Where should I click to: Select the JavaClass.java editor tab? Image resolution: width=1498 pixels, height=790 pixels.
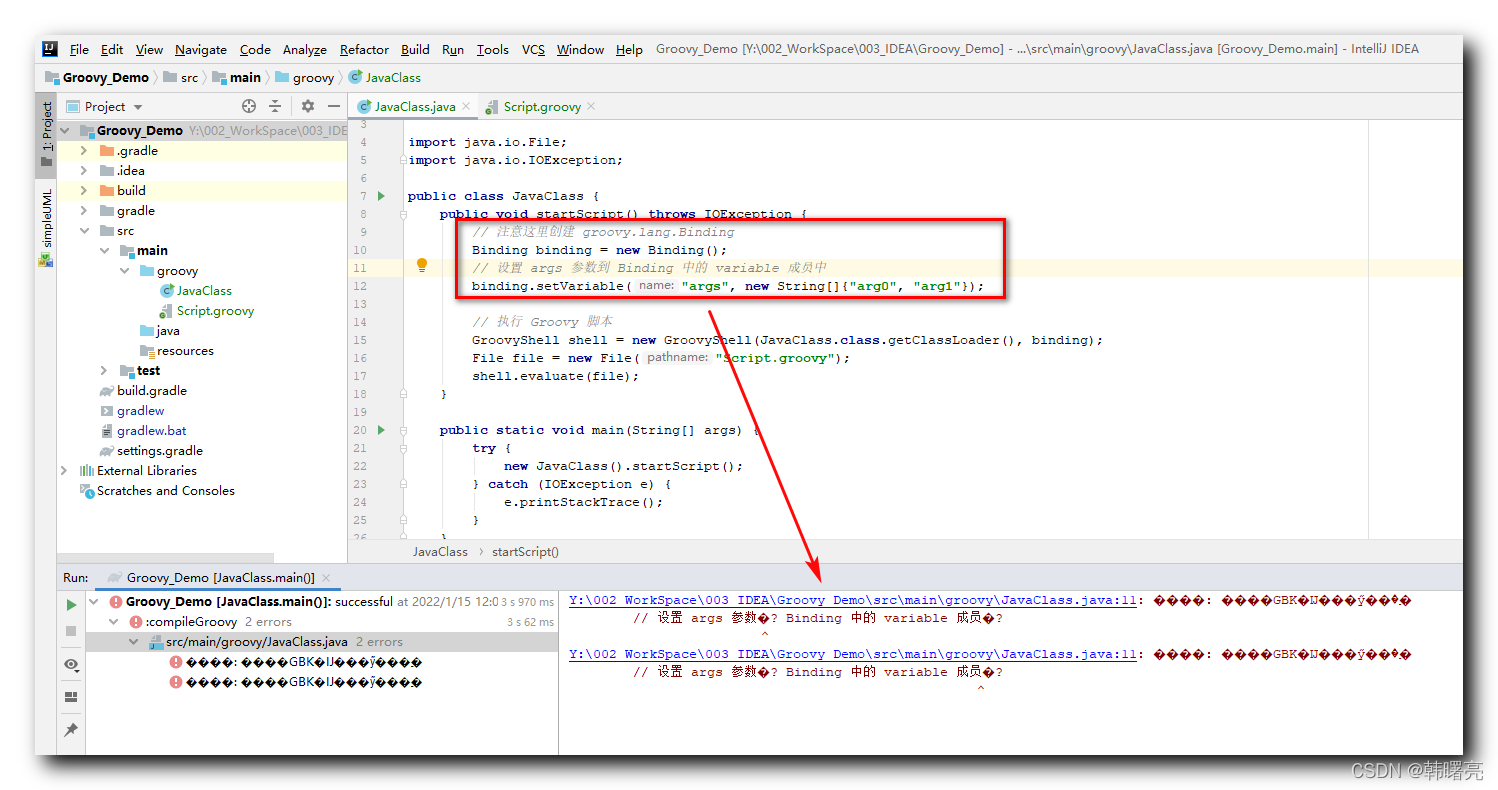(414, 106)
